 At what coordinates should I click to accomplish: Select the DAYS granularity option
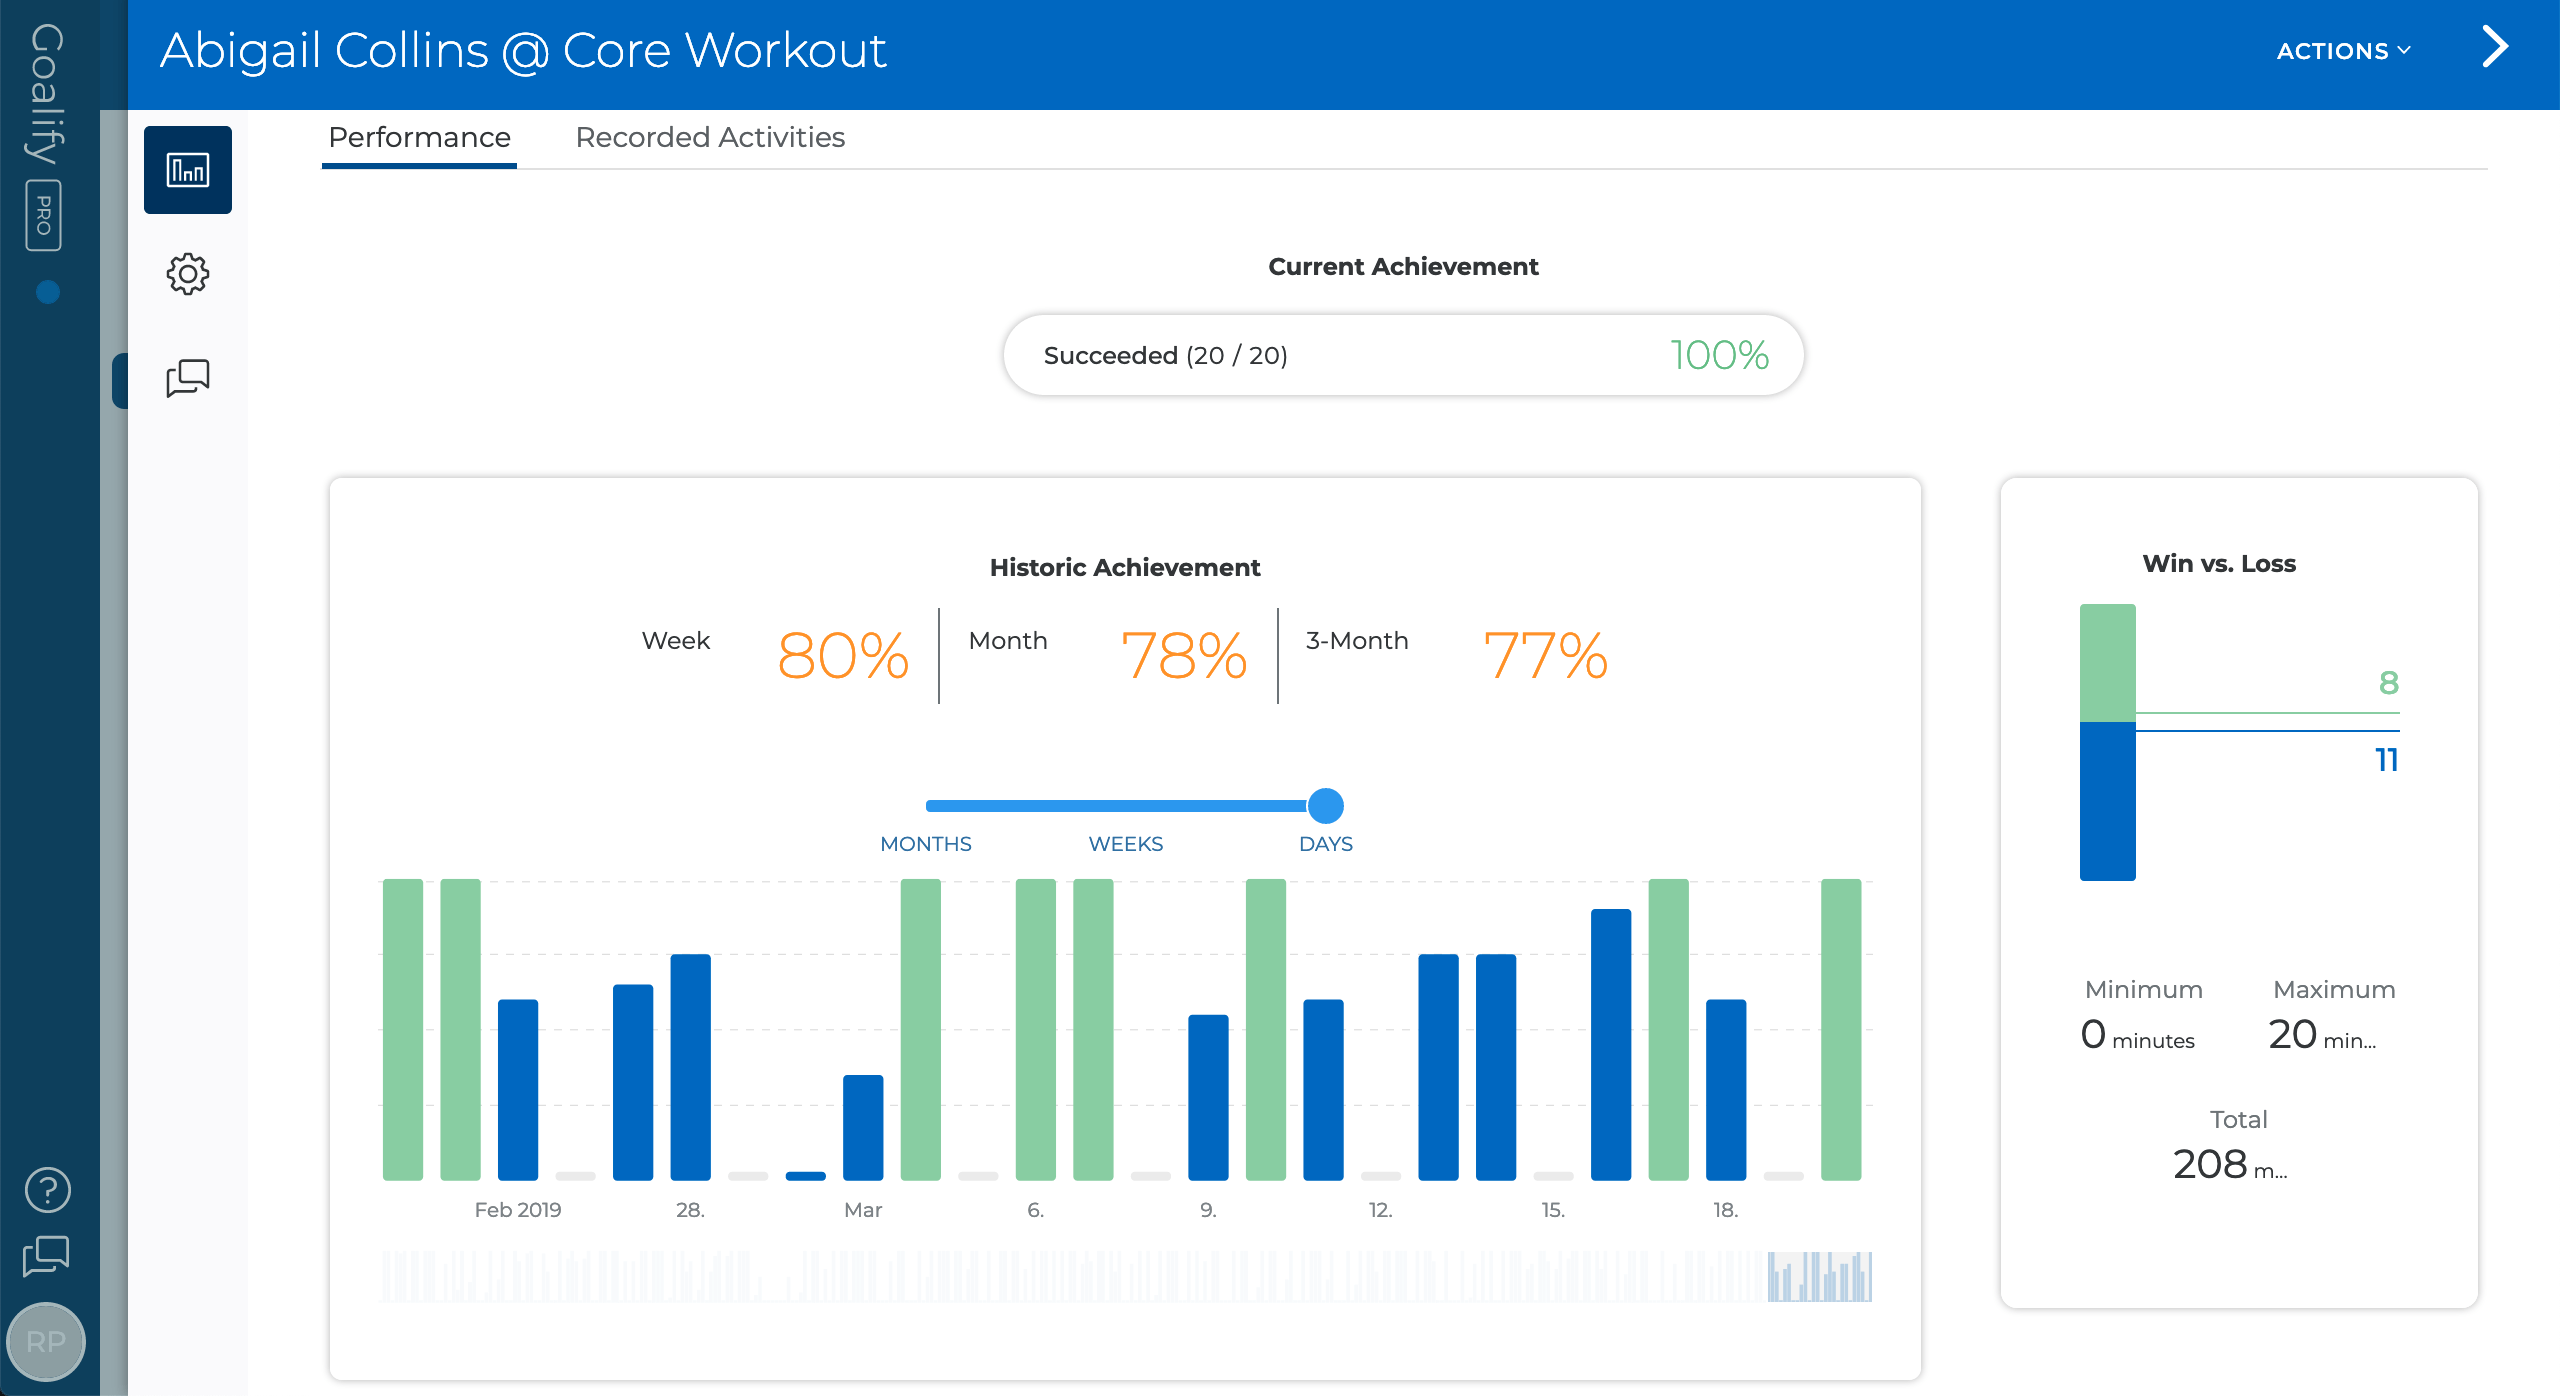[x=1325, y=843]
